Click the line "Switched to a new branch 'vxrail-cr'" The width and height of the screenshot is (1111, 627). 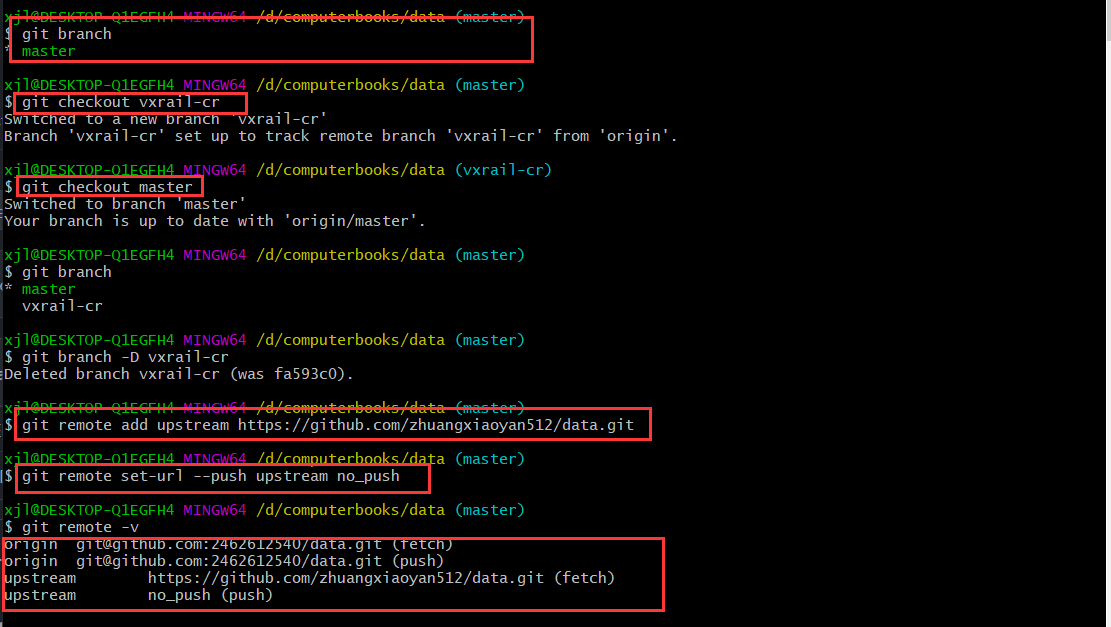[166, 119]
